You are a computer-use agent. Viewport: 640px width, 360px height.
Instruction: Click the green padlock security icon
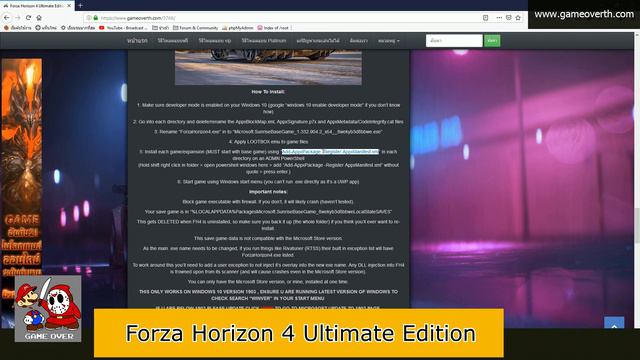[x=96, y=18]
